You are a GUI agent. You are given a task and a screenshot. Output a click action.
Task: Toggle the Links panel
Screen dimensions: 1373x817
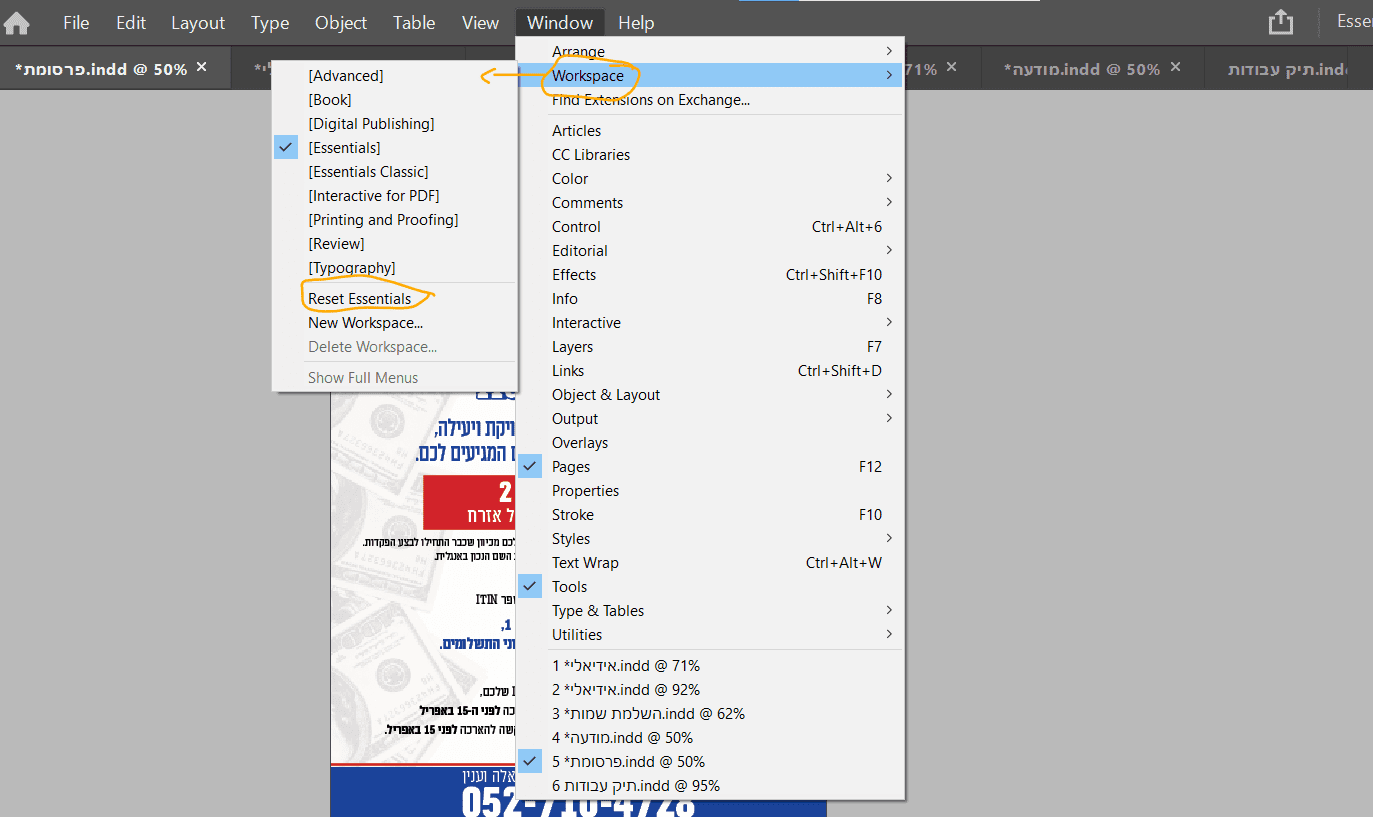tap(710, 371)
